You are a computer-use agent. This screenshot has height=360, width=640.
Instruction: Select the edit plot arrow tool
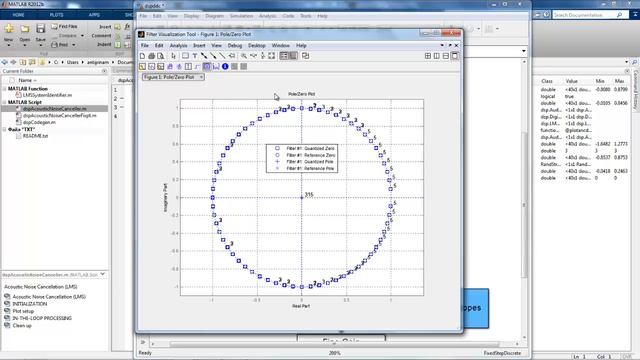173,56
